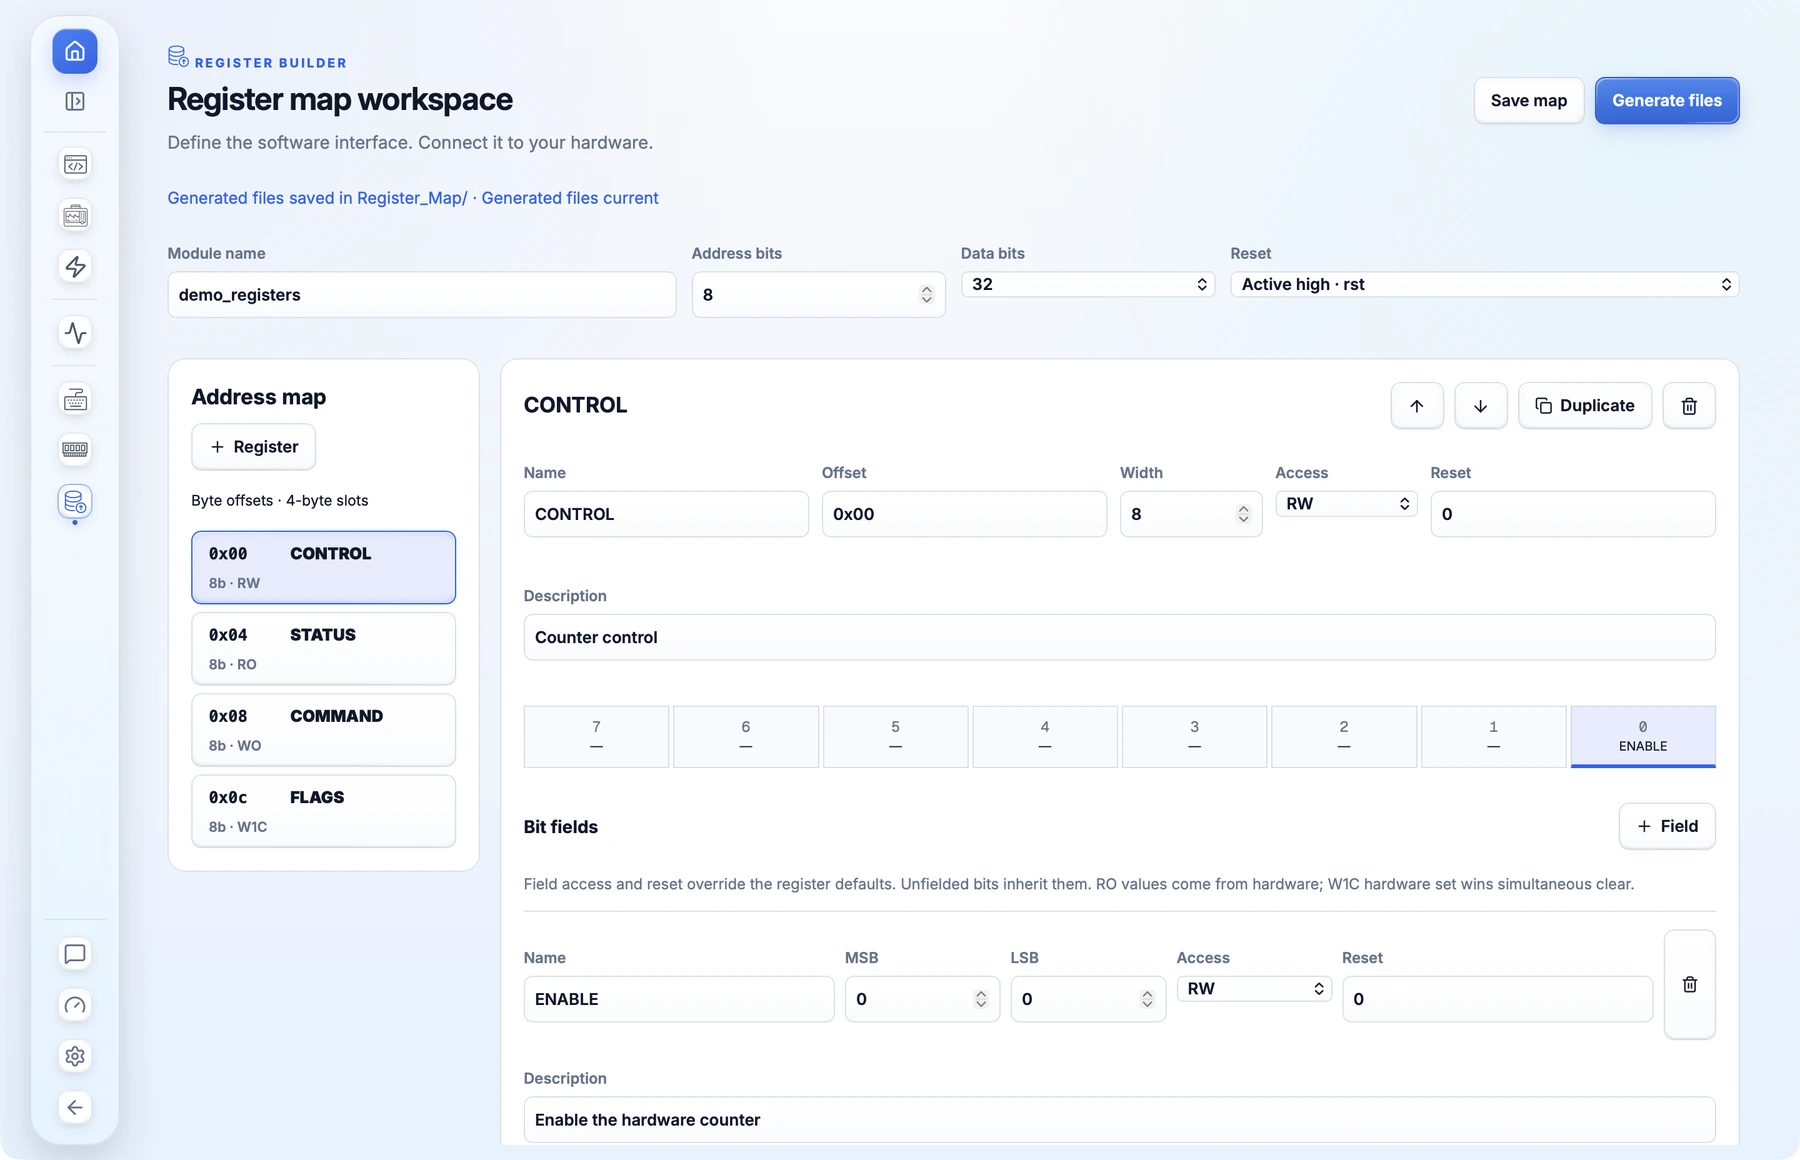Open the home icon in sidebar

(x=75, y=51)
